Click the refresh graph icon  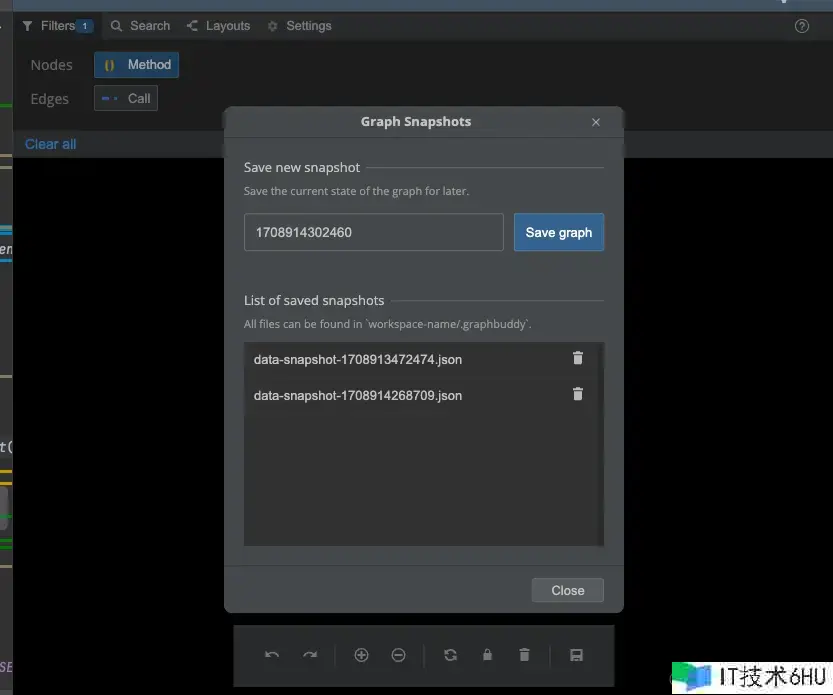point(450,655)
